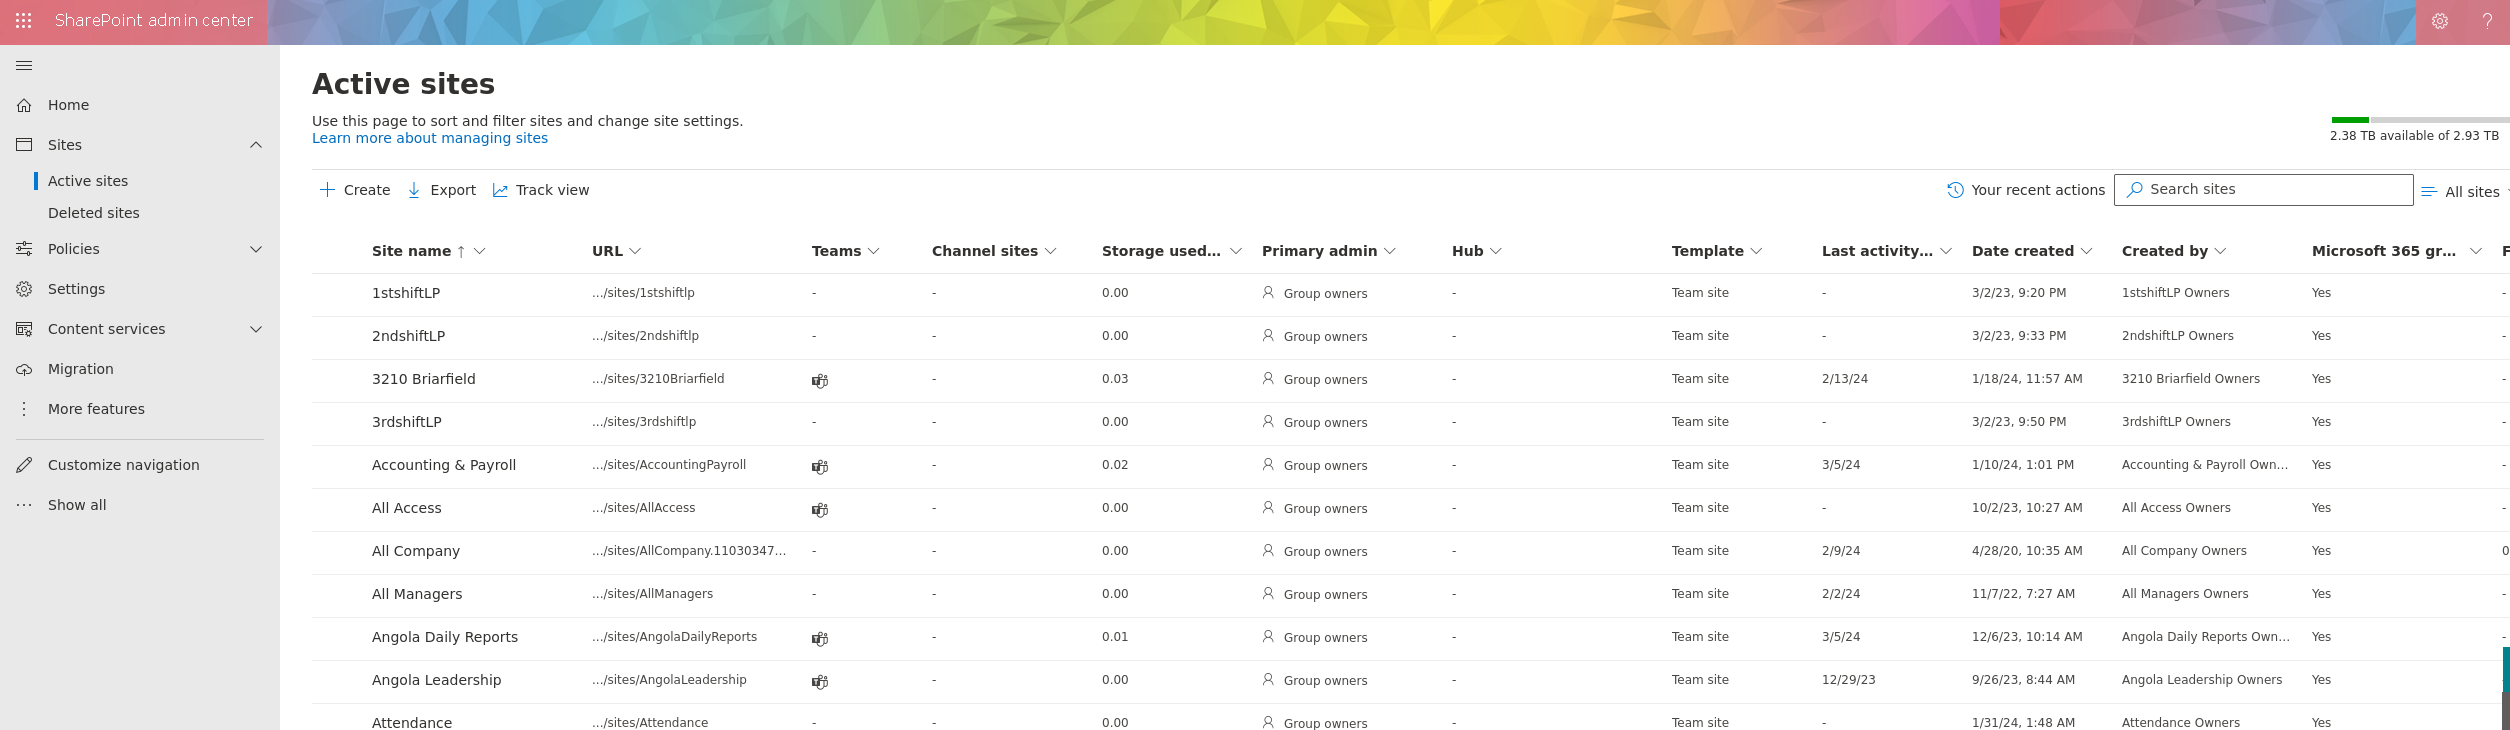This screenshot has width=2510, height=730.
Task: Click Learn more about managing sites link
Action: (x=430, y=138)
